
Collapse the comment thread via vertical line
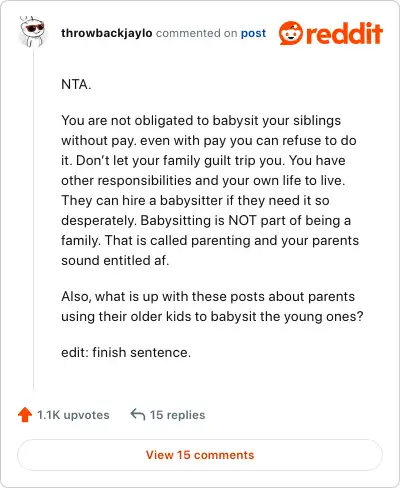pos(33,220)
